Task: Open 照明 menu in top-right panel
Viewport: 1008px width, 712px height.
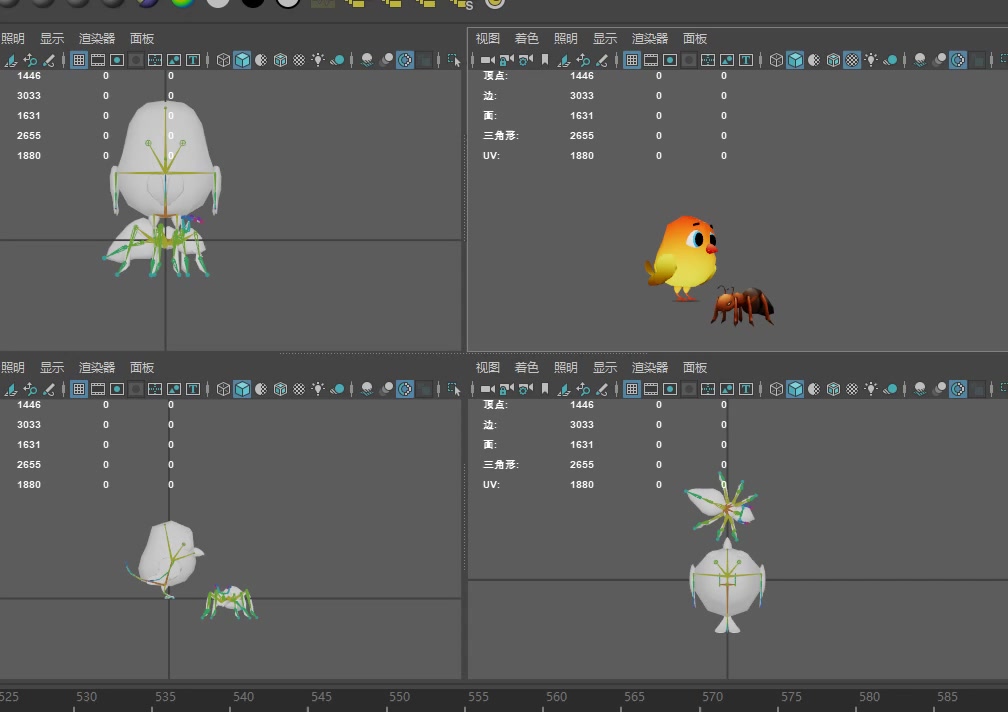Action: pos(565,38)
